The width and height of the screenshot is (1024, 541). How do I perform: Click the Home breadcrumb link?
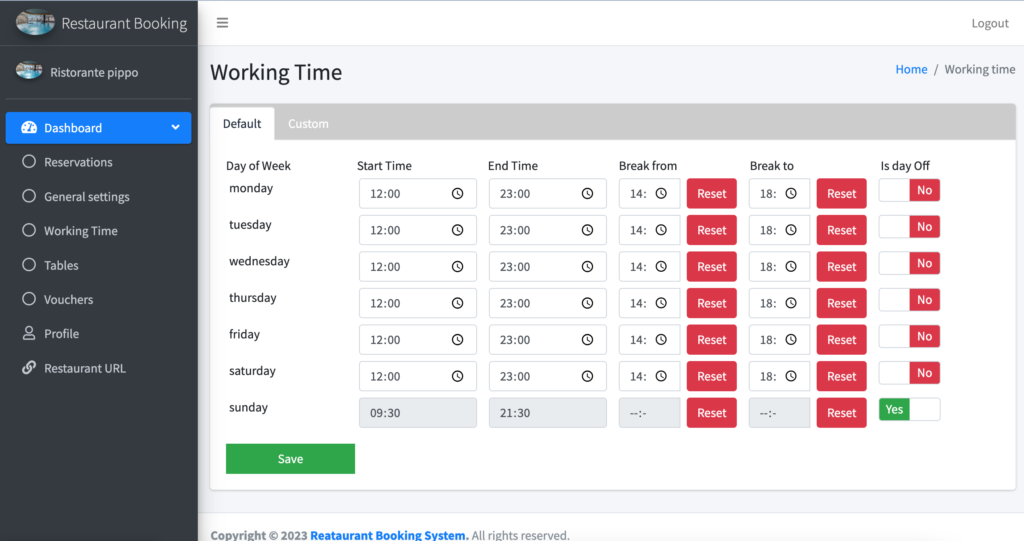click(x=911, y=69)
